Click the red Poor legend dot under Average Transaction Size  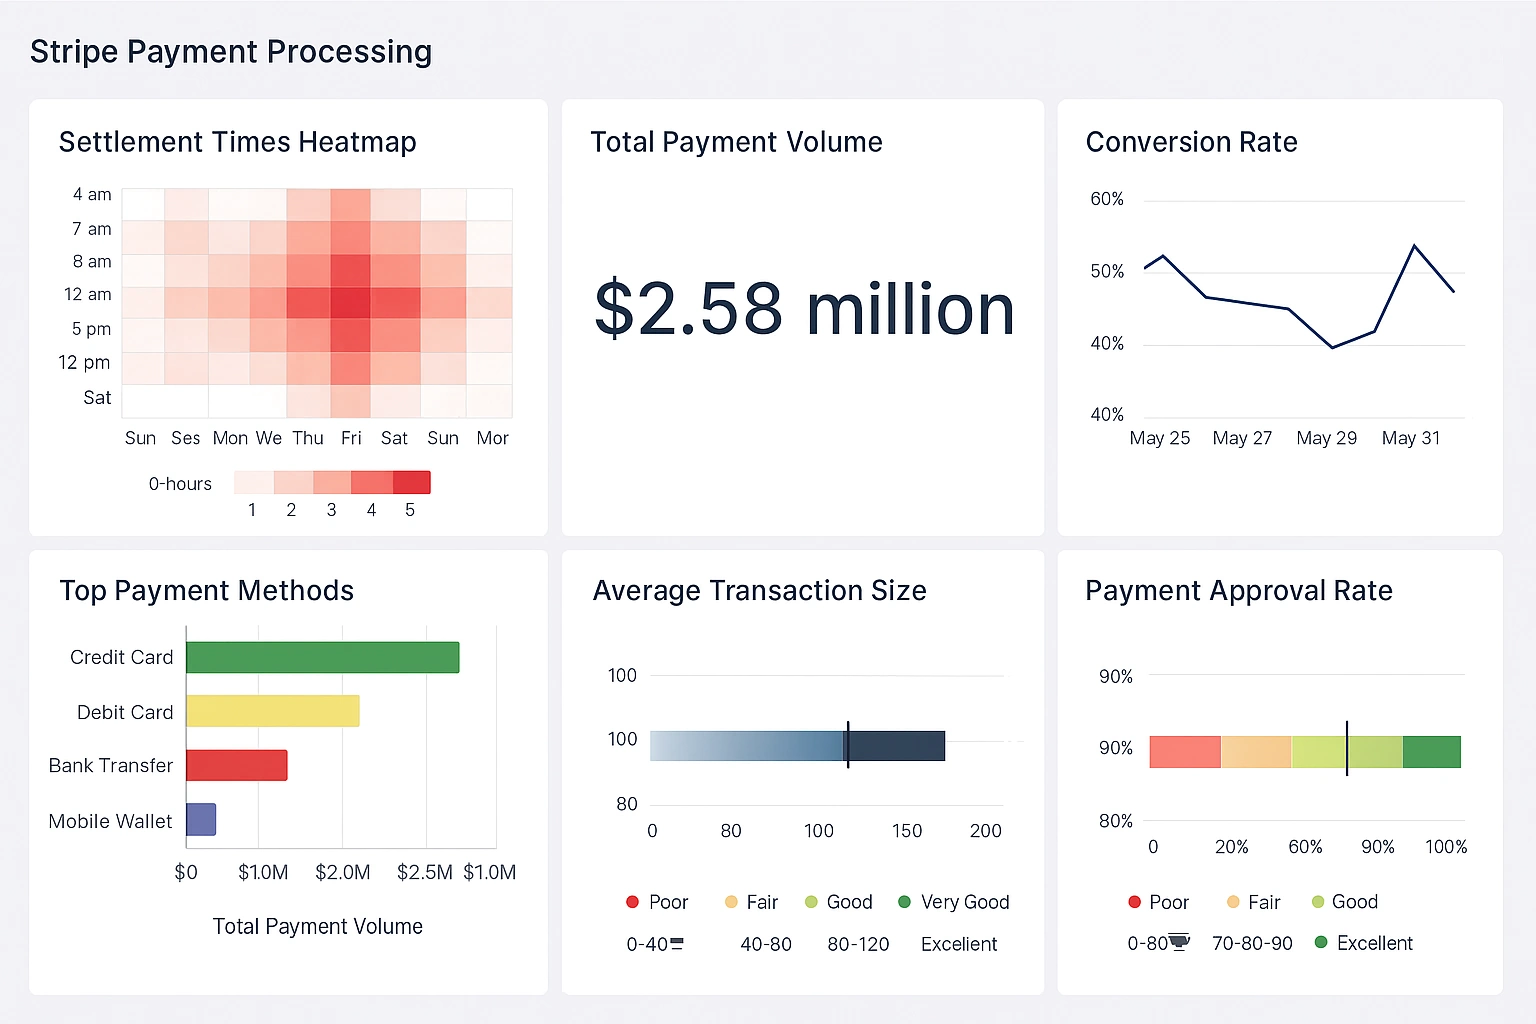pyautogui.click(x=632, y=902)
